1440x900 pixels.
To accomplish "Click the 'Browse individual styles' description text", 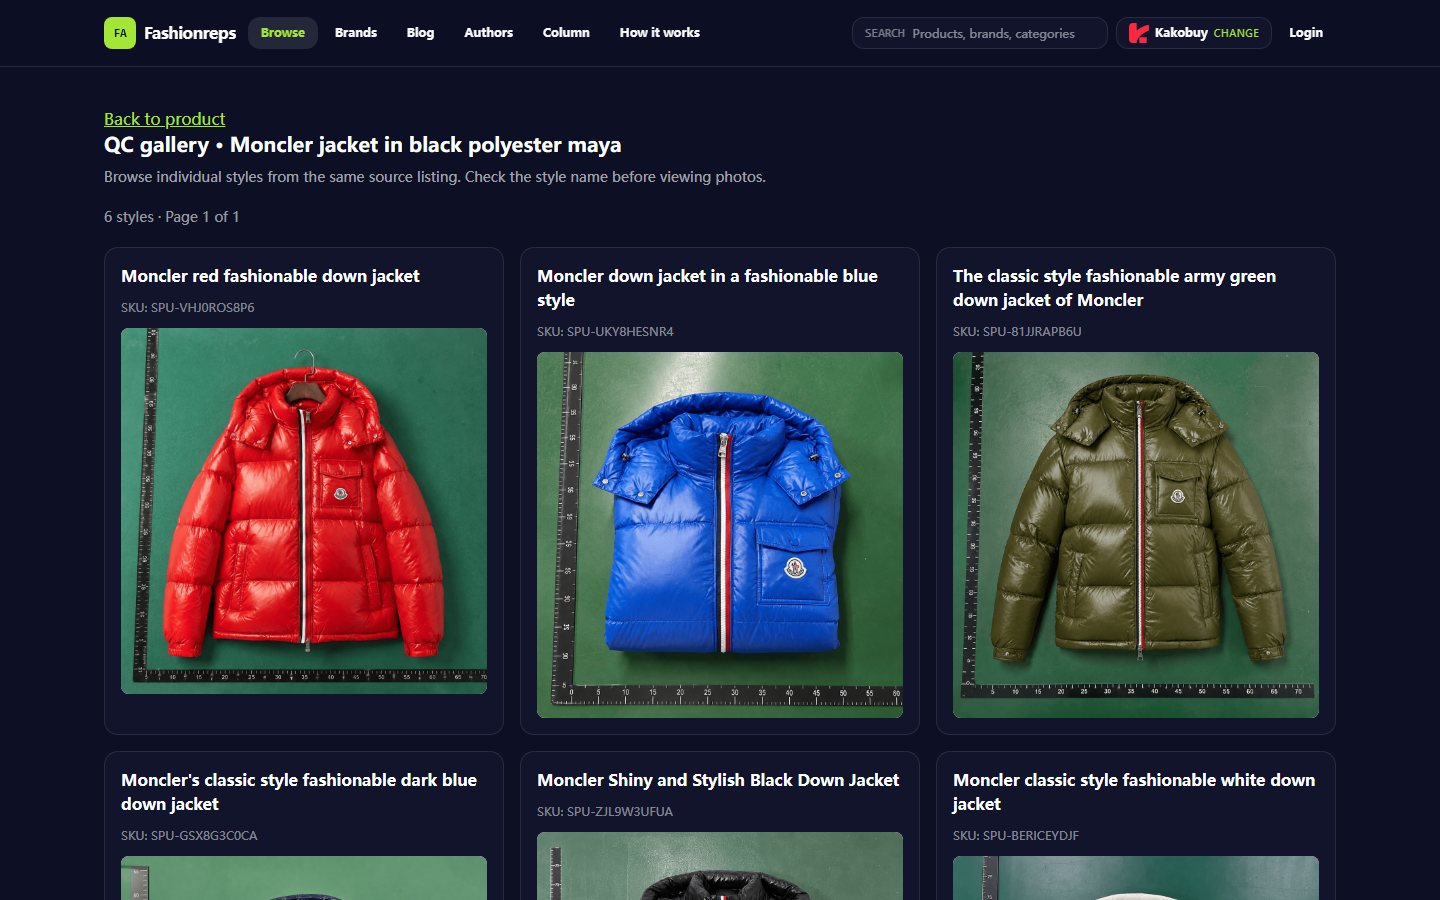I will (x=435, y=177).
